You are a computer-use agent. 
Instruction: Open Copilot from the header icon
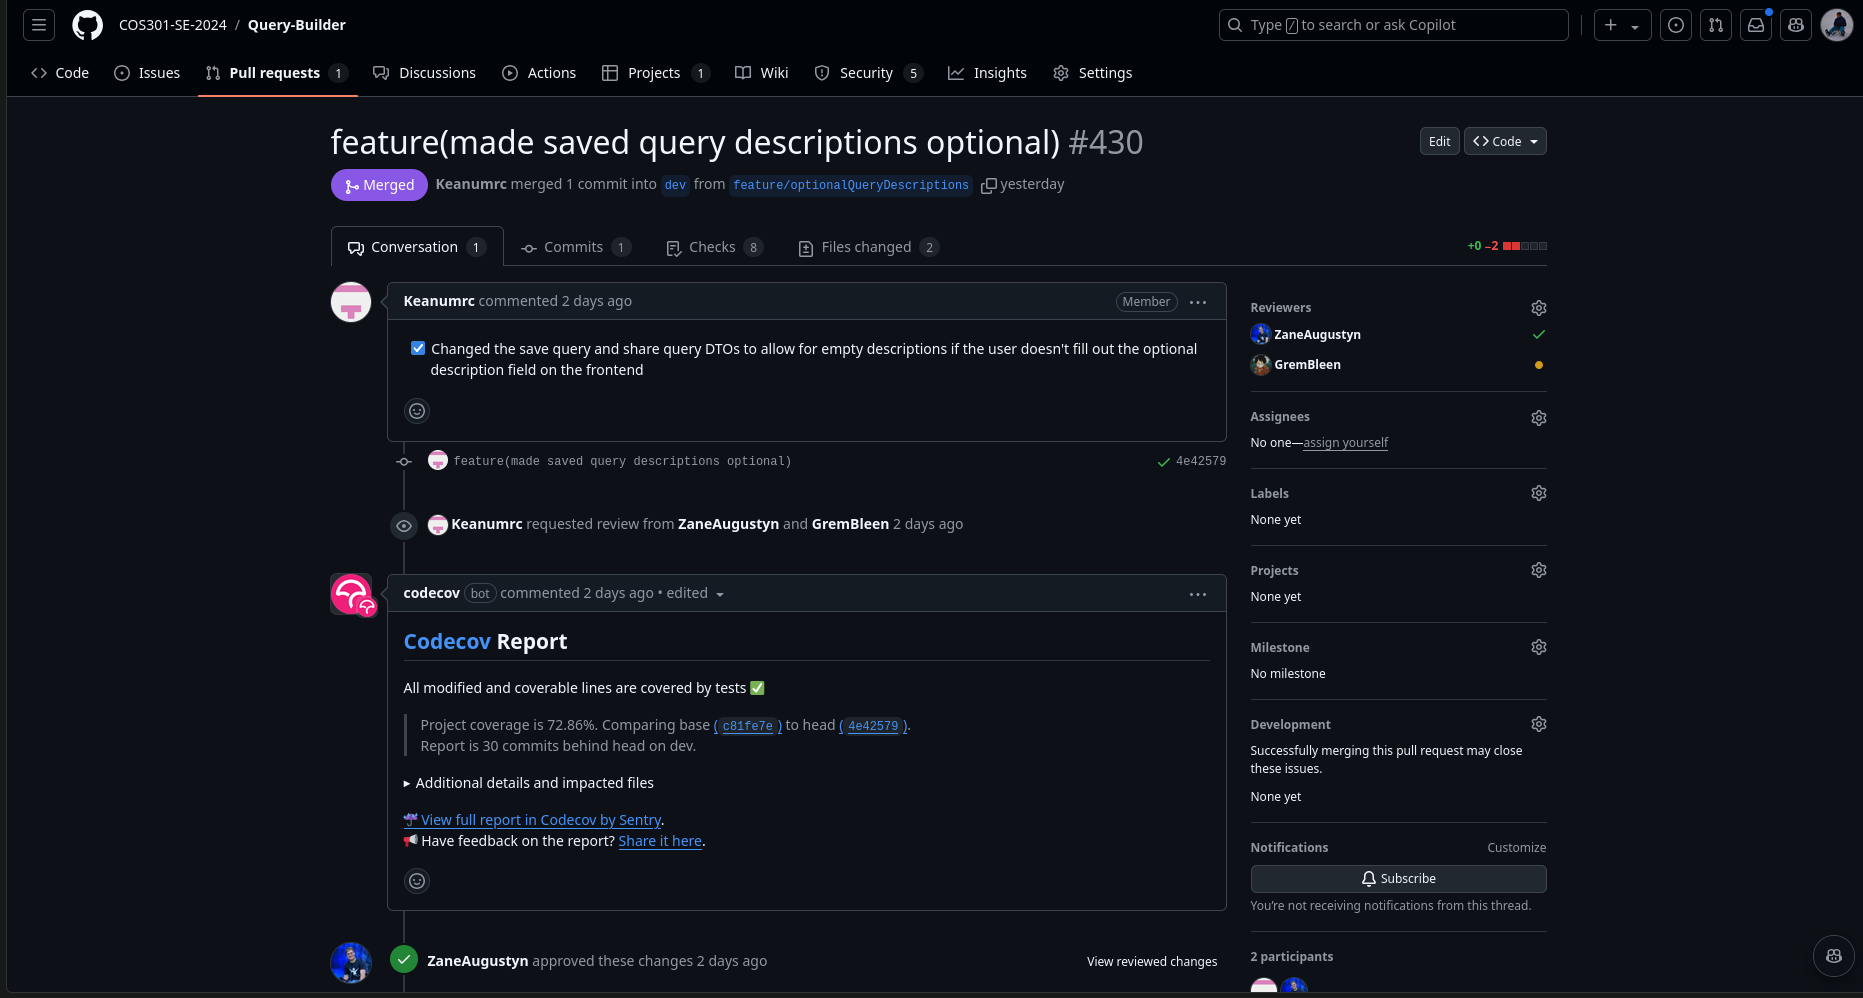pos(1796,25)
